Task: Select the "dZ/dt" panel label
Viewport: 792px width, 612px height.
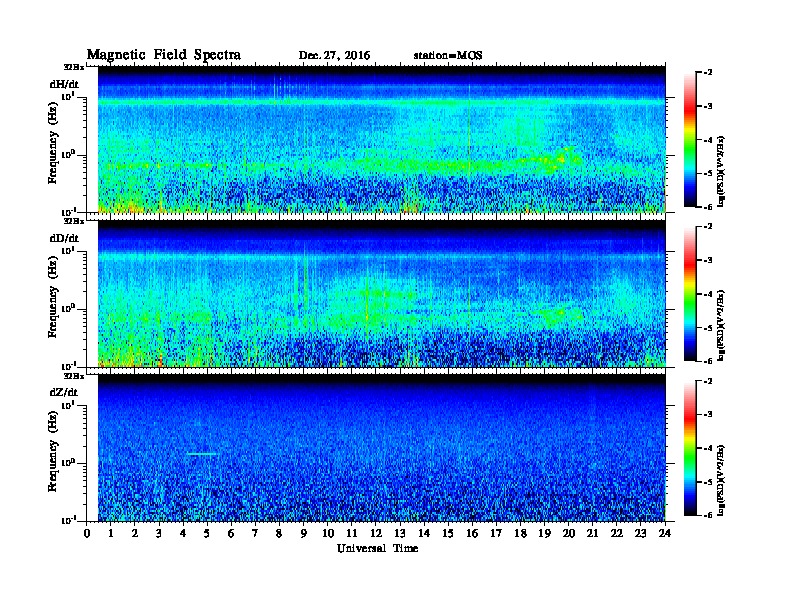Action: click(x=64, y=392)
